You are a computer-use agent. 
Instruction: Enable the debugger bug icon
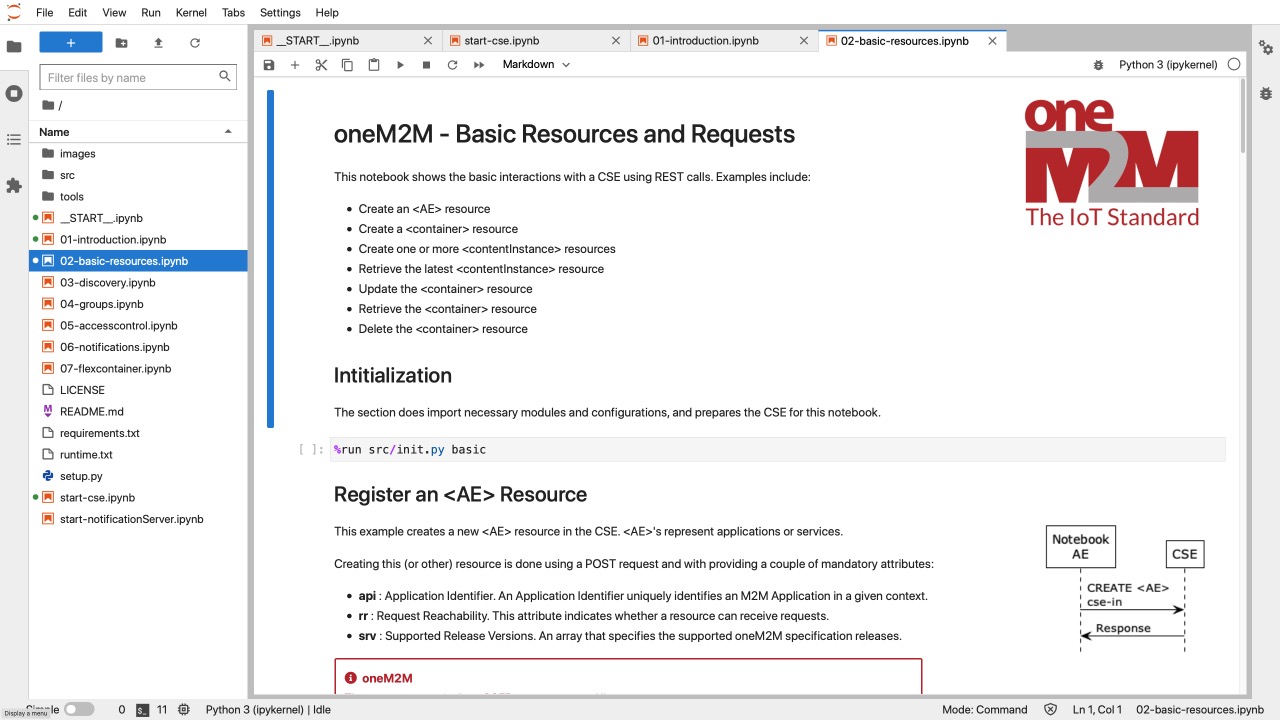point(1098,65)
